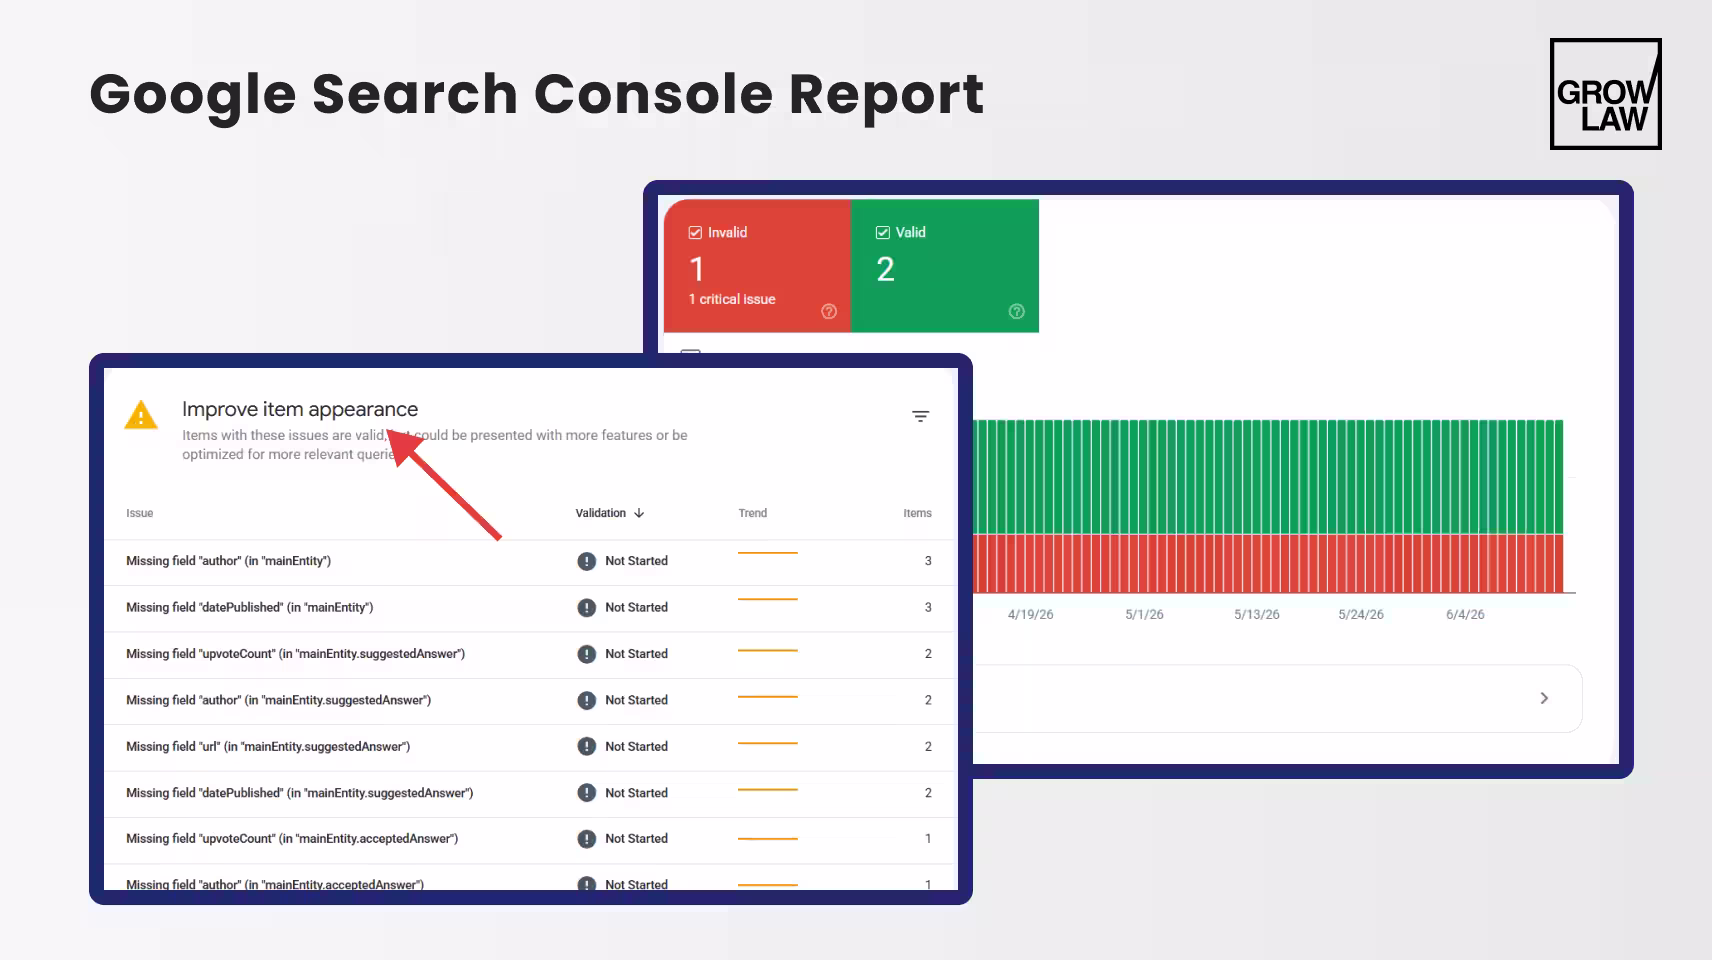Click the help icon in the Invalid card
Viewport: 1712px width, 960px height.
(x=829, y=311)
